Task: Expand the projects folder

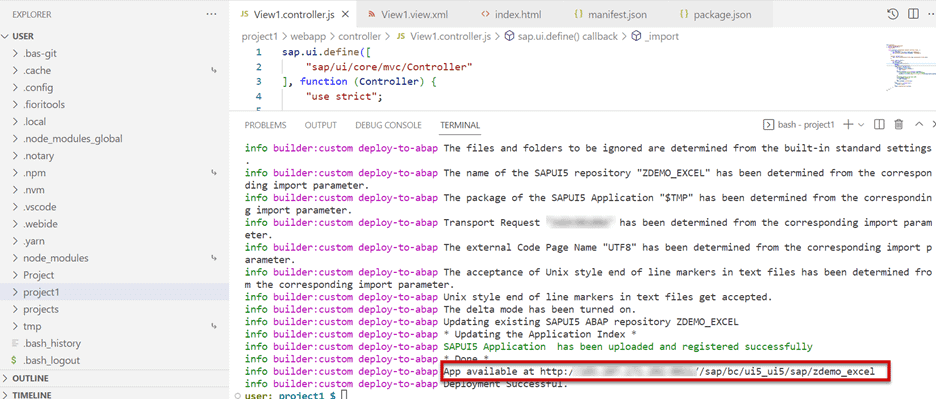Action: [x=114, y=309]
